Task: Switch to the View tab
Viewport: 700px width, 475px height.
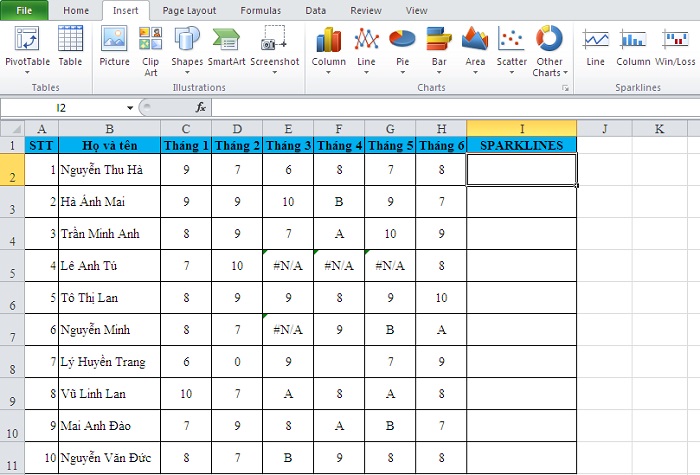Action: (417, 10)
